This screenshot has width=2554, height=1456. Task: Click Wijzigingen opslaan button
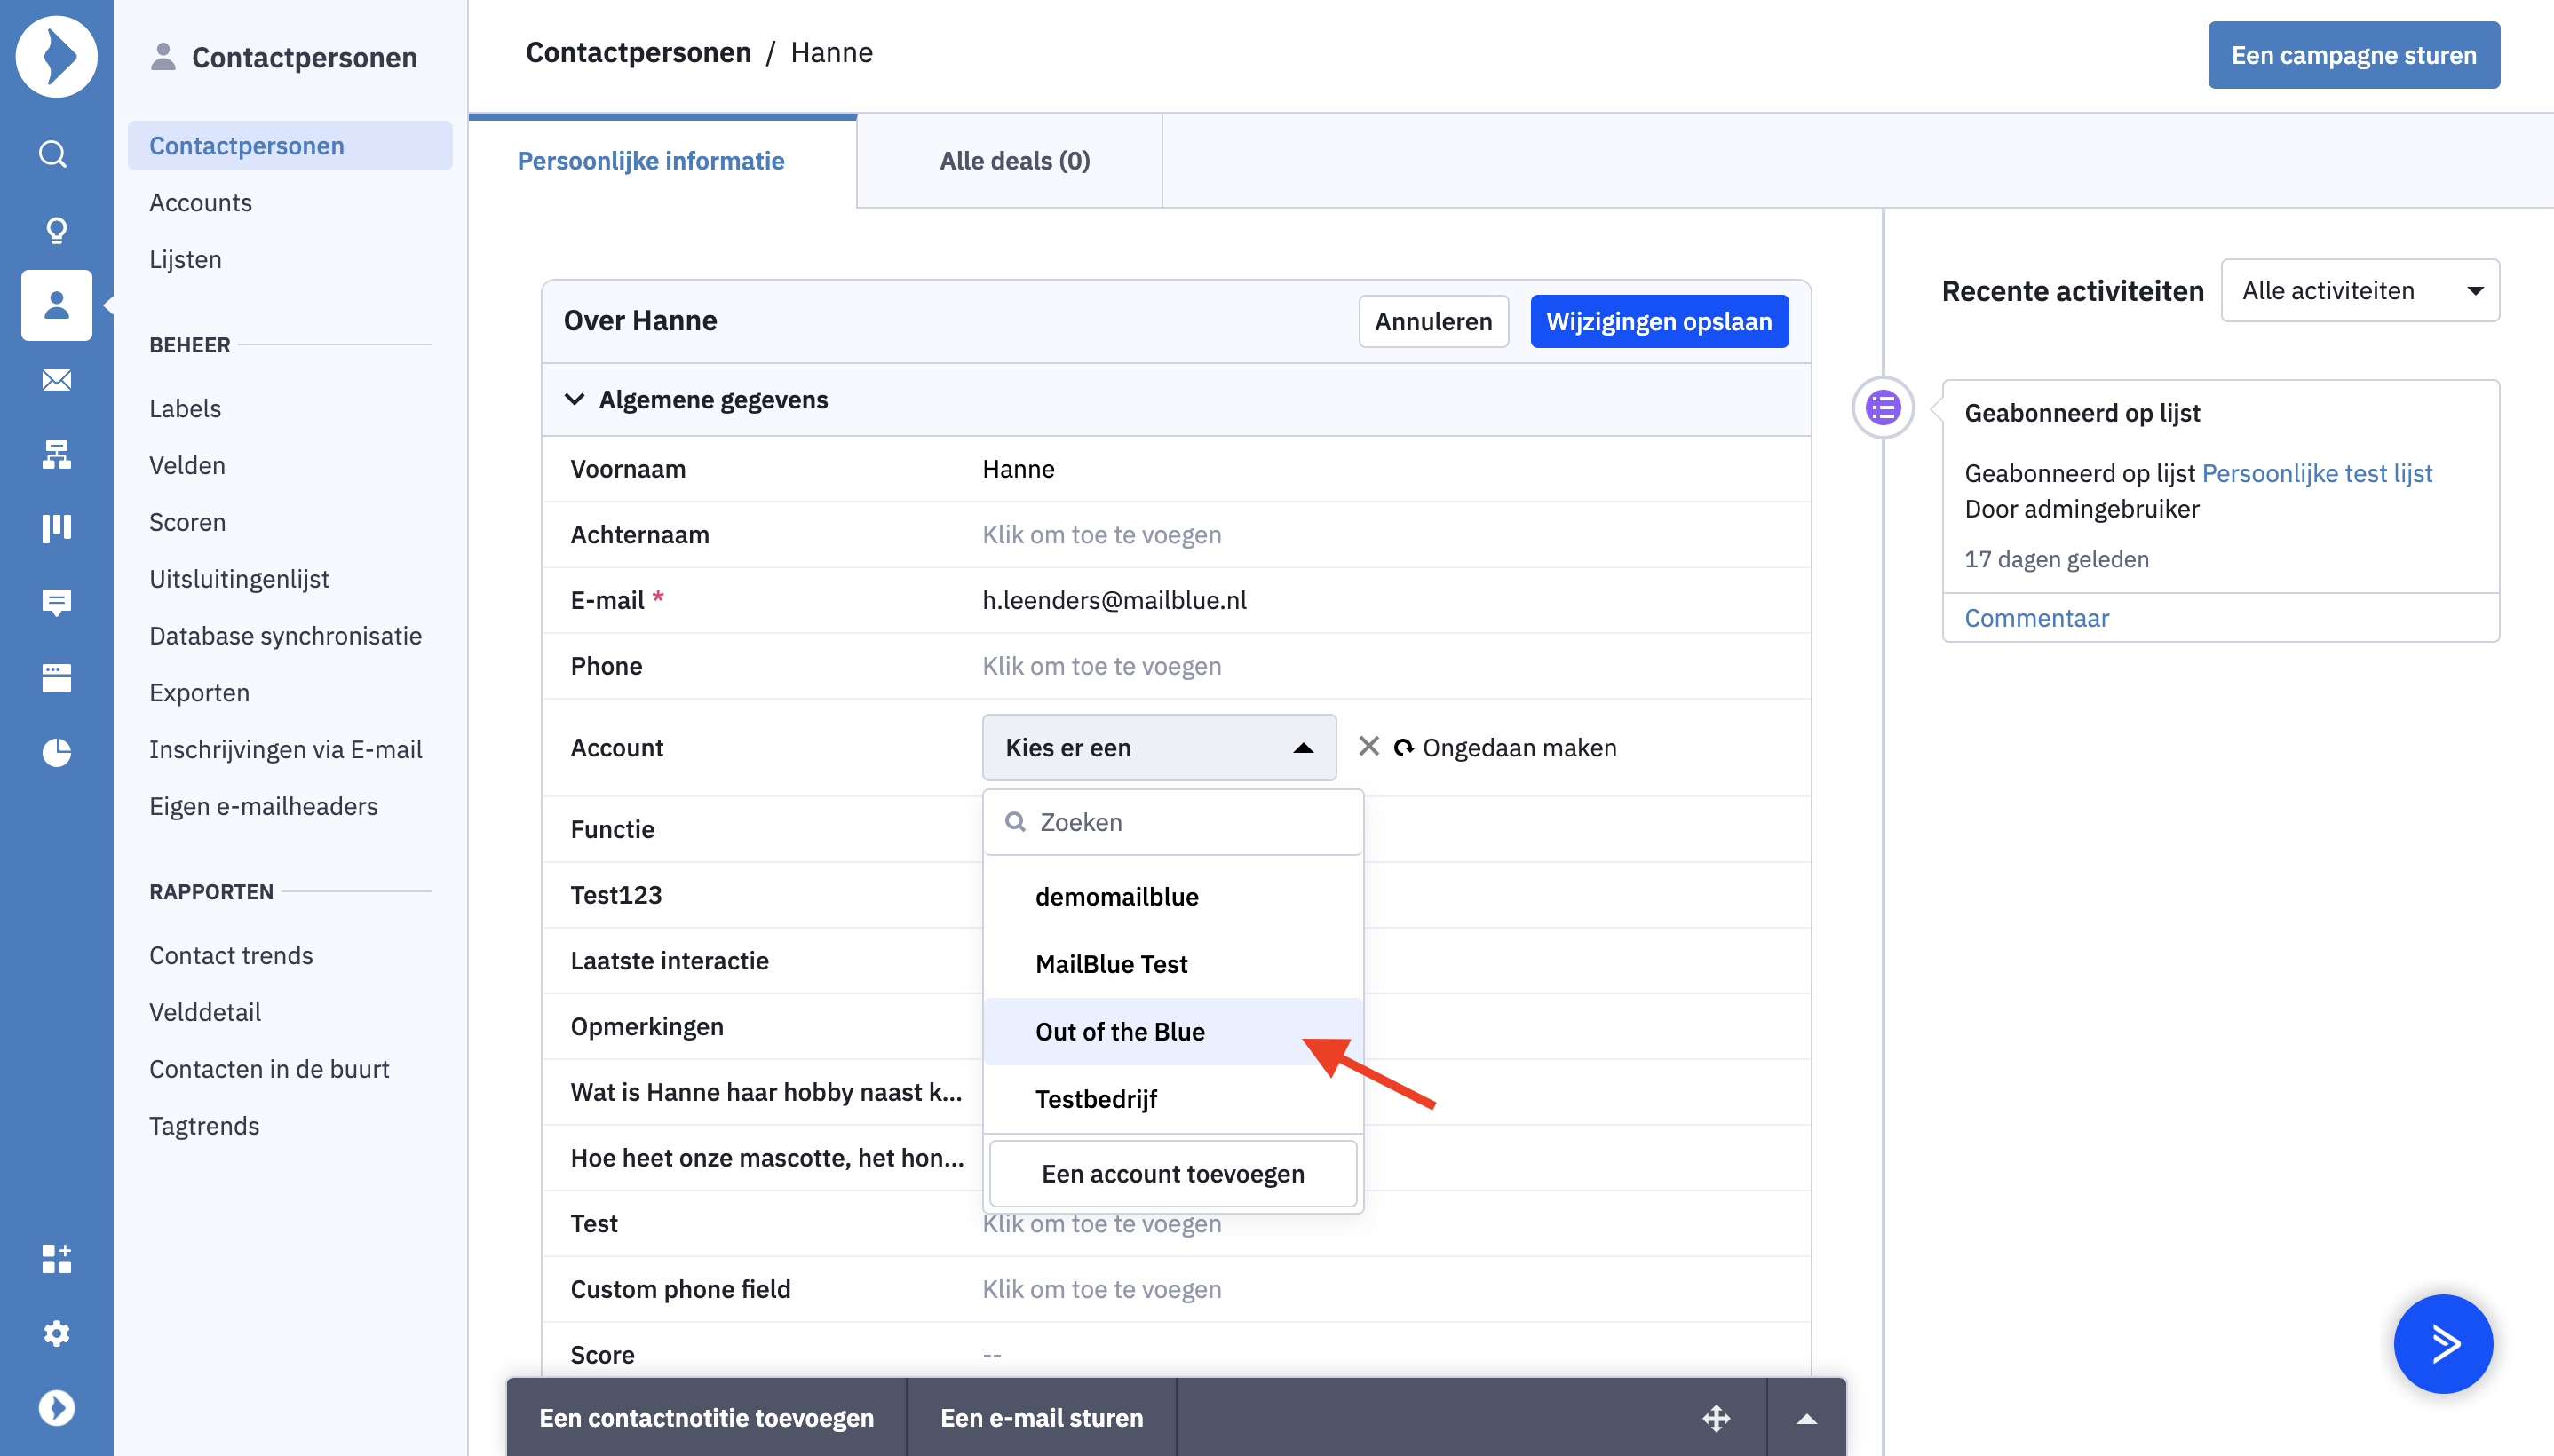pos(1659,321)
